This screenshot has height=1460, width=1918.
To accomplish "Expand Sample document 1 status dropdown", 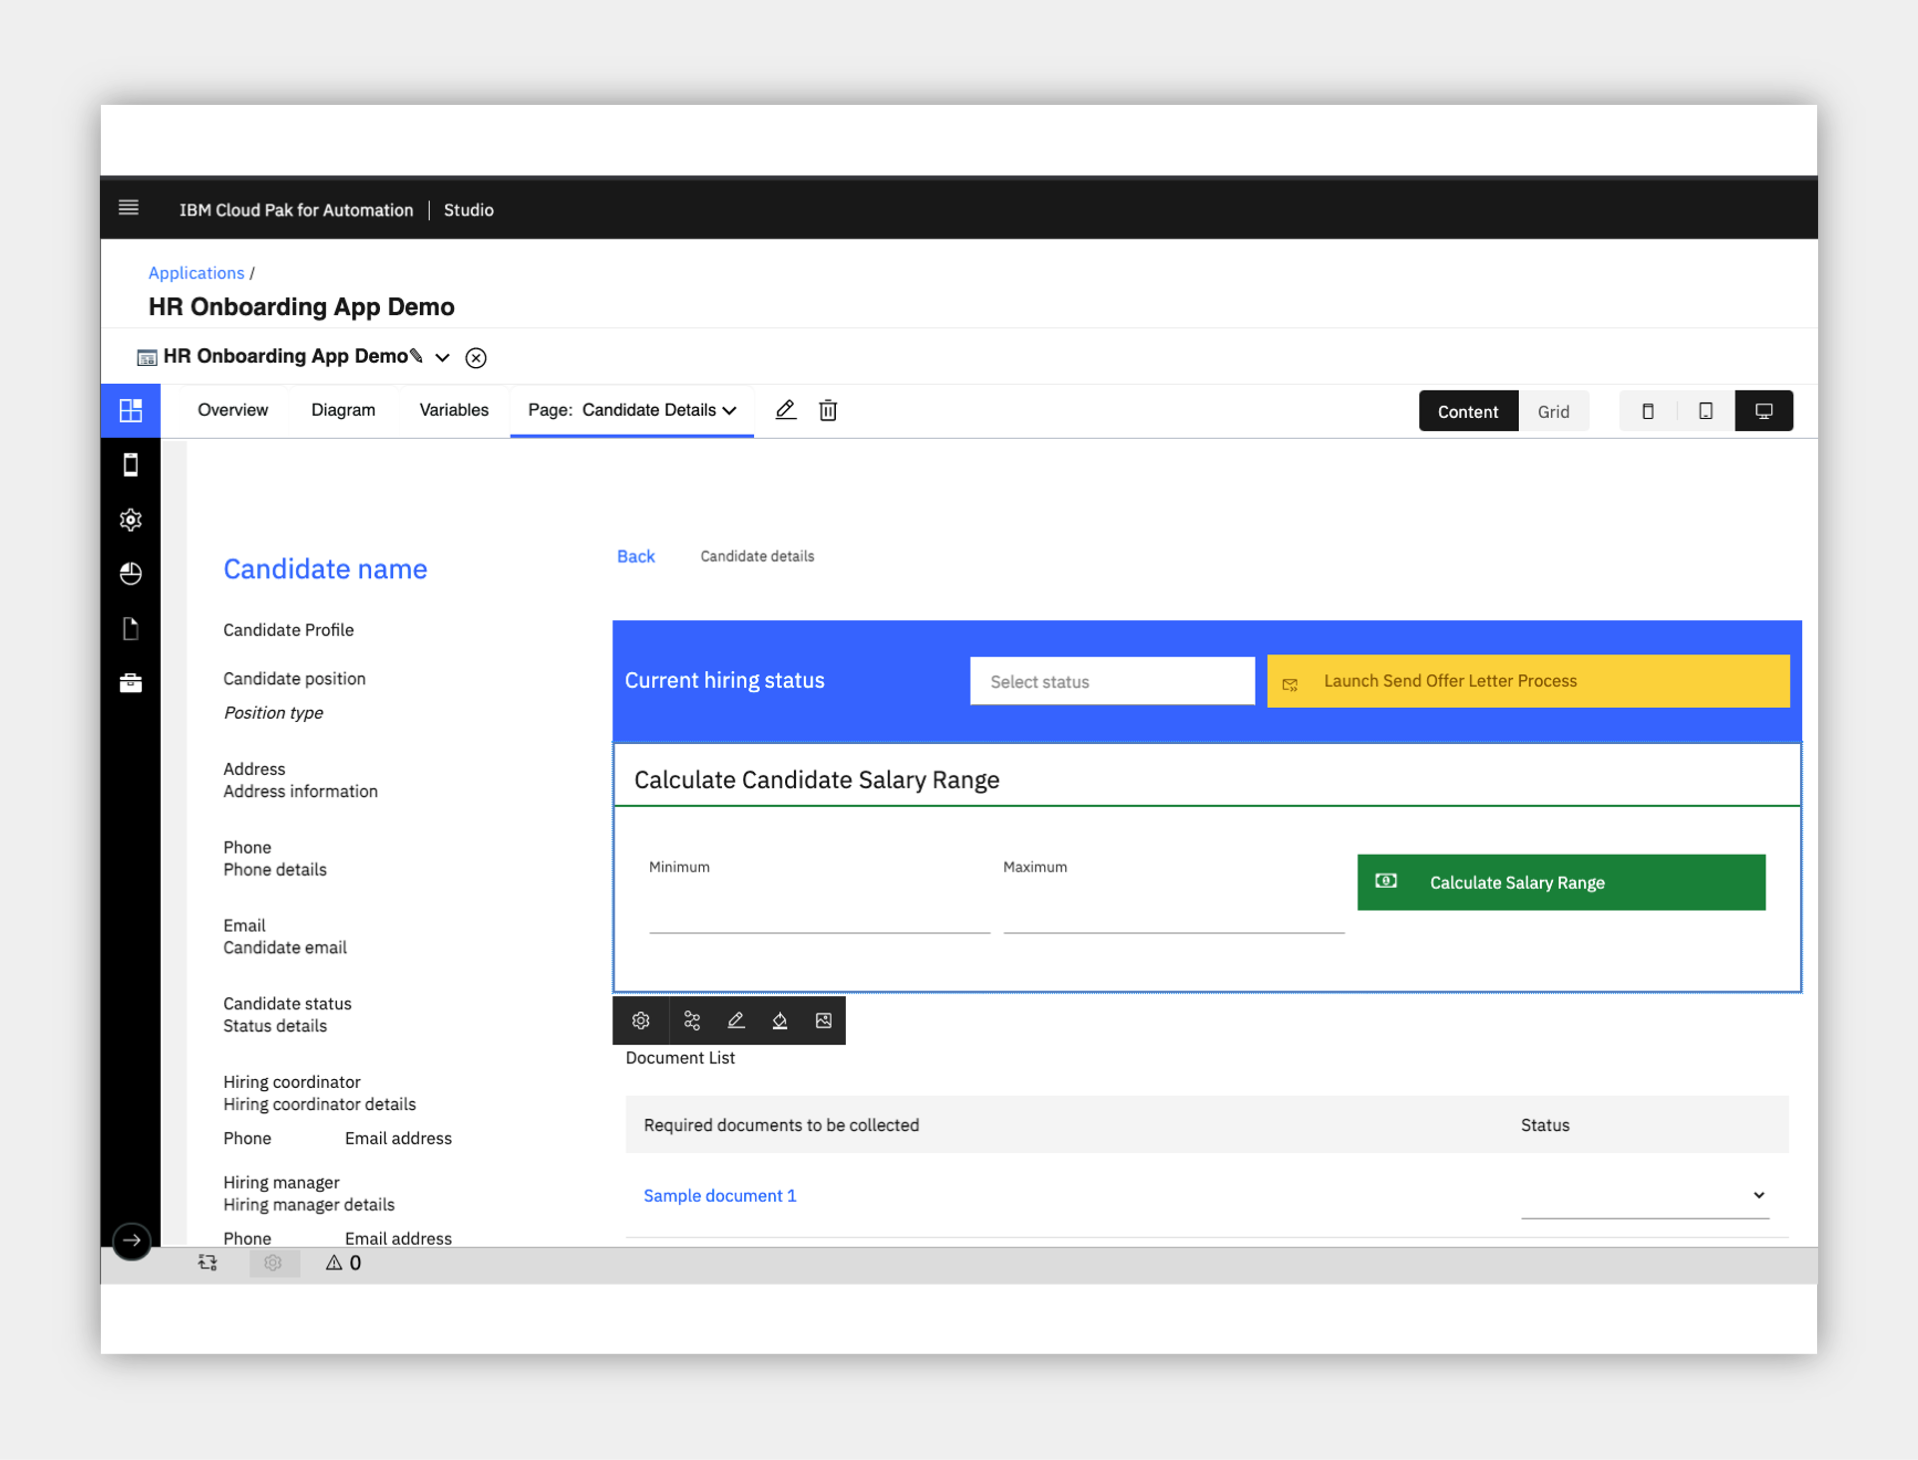I will pyautogui.click(x=1645, y=1196).
